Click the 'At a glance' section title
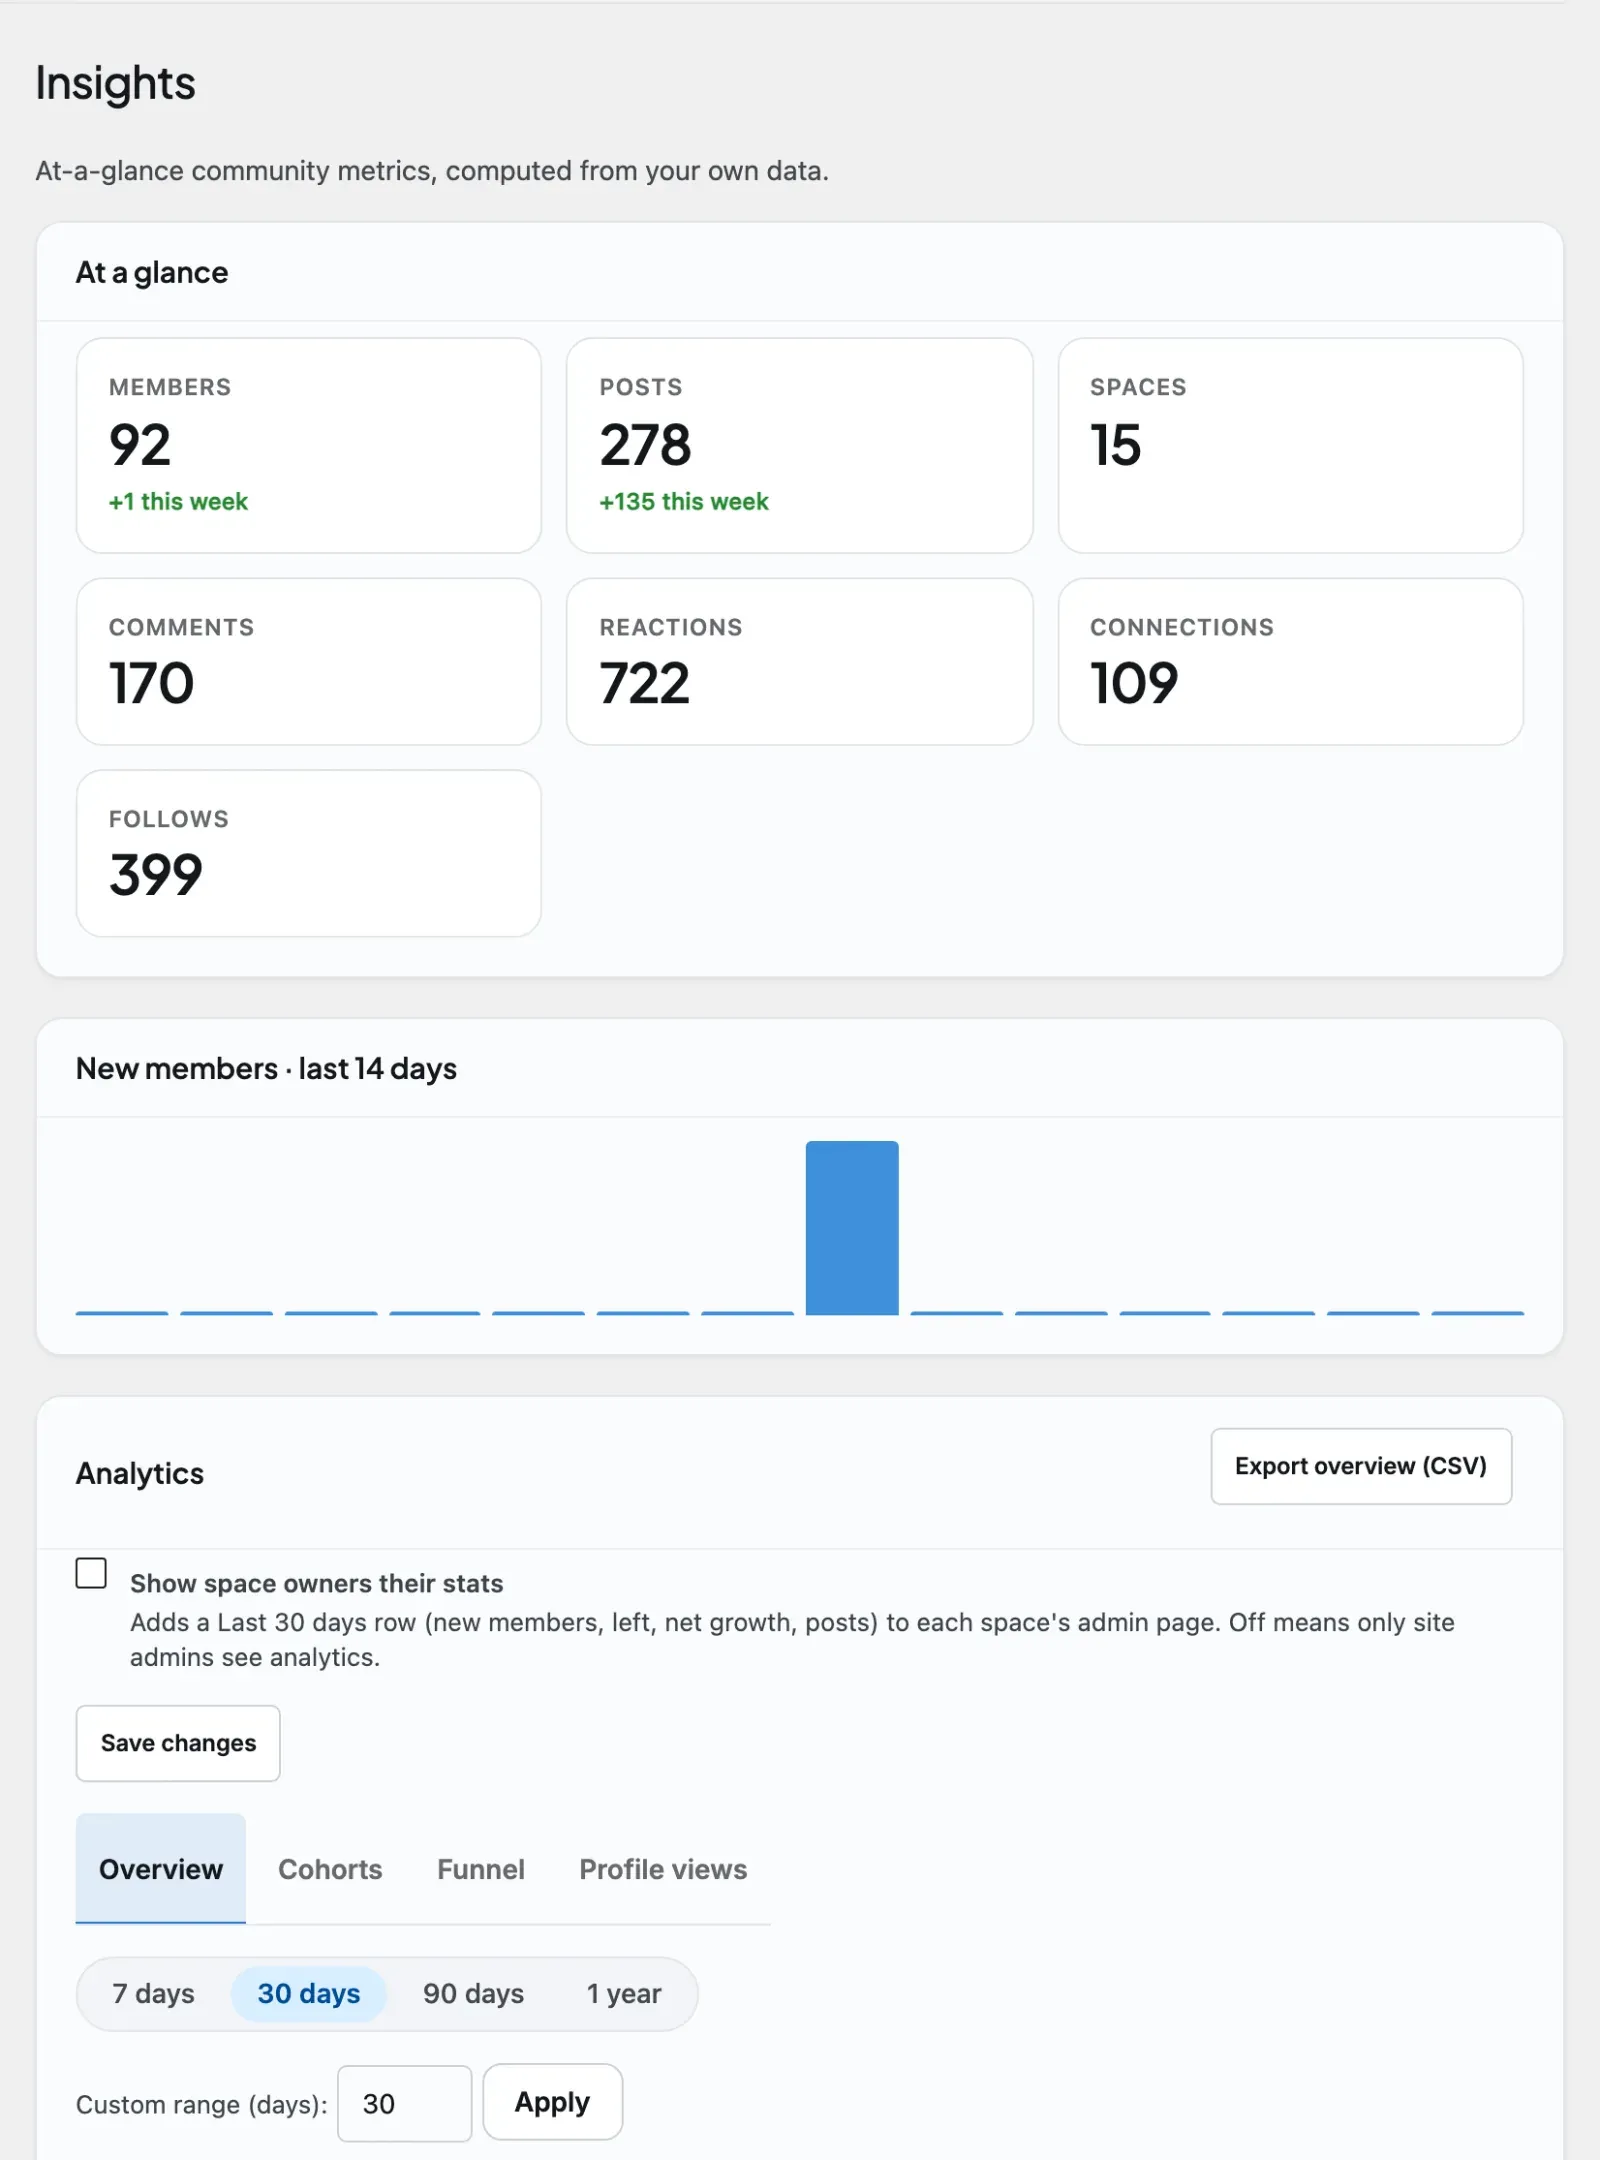This screenshot has height=2160, width=1600. (x=152, y=272)
